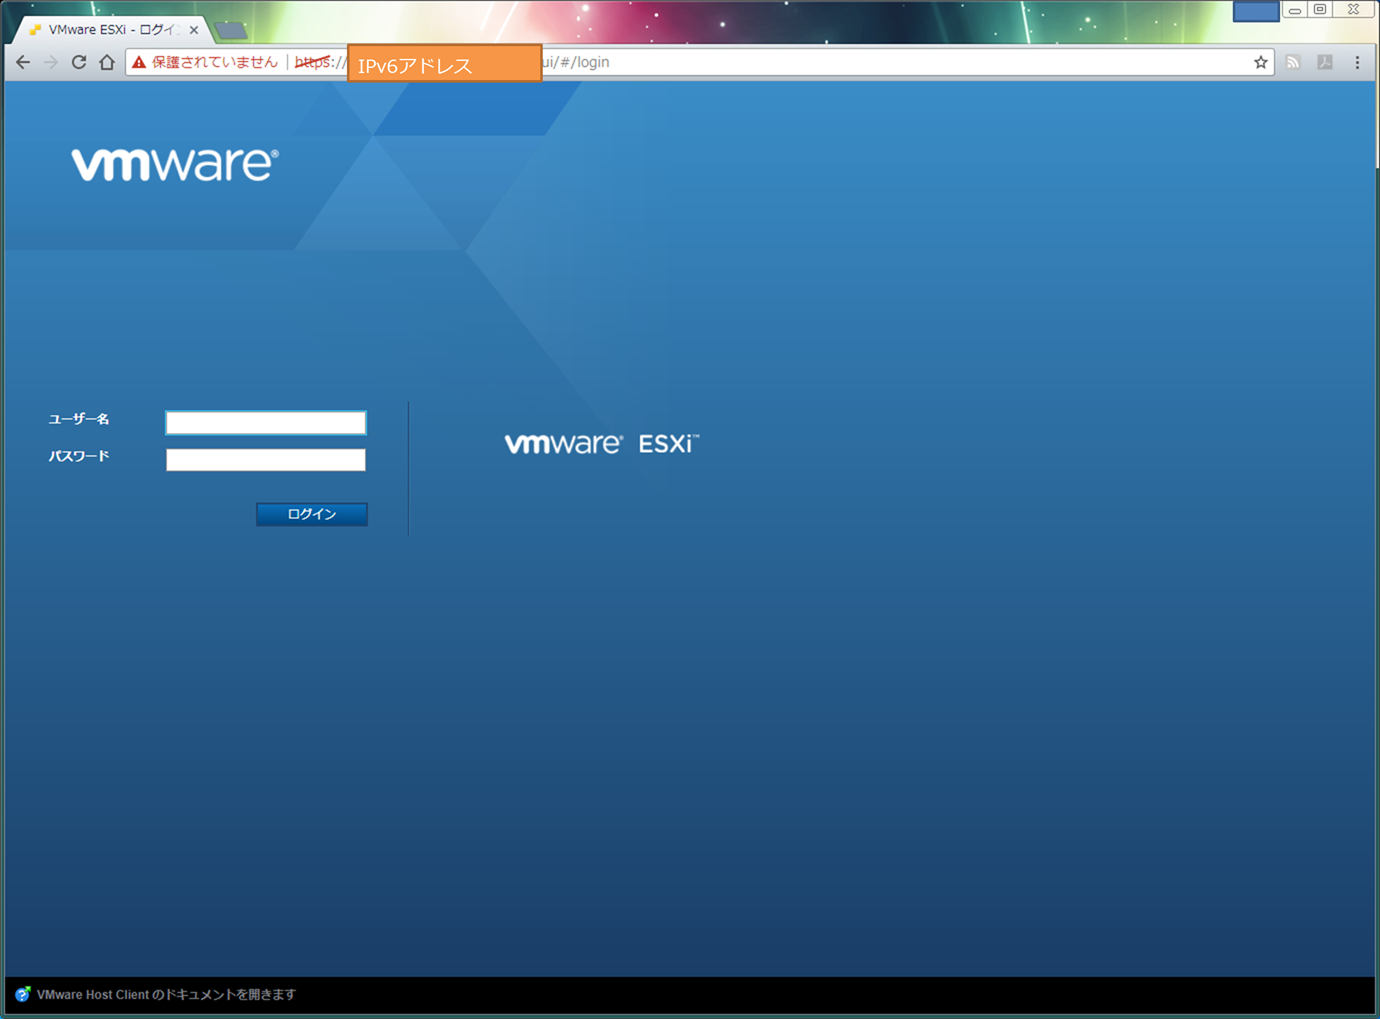Open the Adobe Acrobat extension
This screenshot has height=1019, width=1380.
click(1324, 61)
